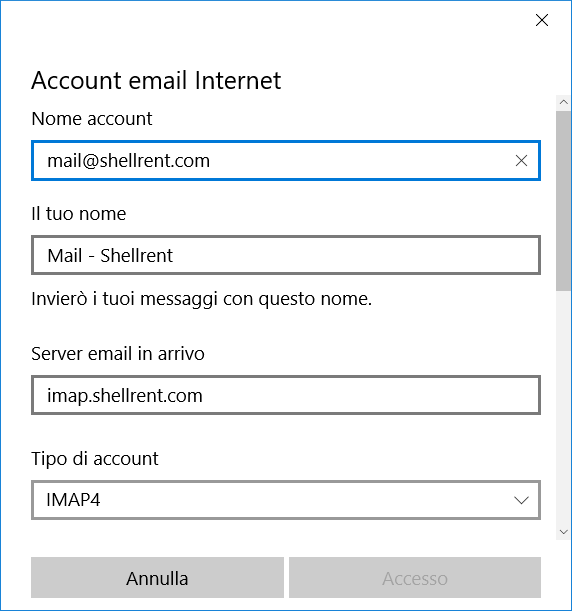The image size is (572, 611).
Task: Click the Account email Internet heading
Action: point(156,81)
